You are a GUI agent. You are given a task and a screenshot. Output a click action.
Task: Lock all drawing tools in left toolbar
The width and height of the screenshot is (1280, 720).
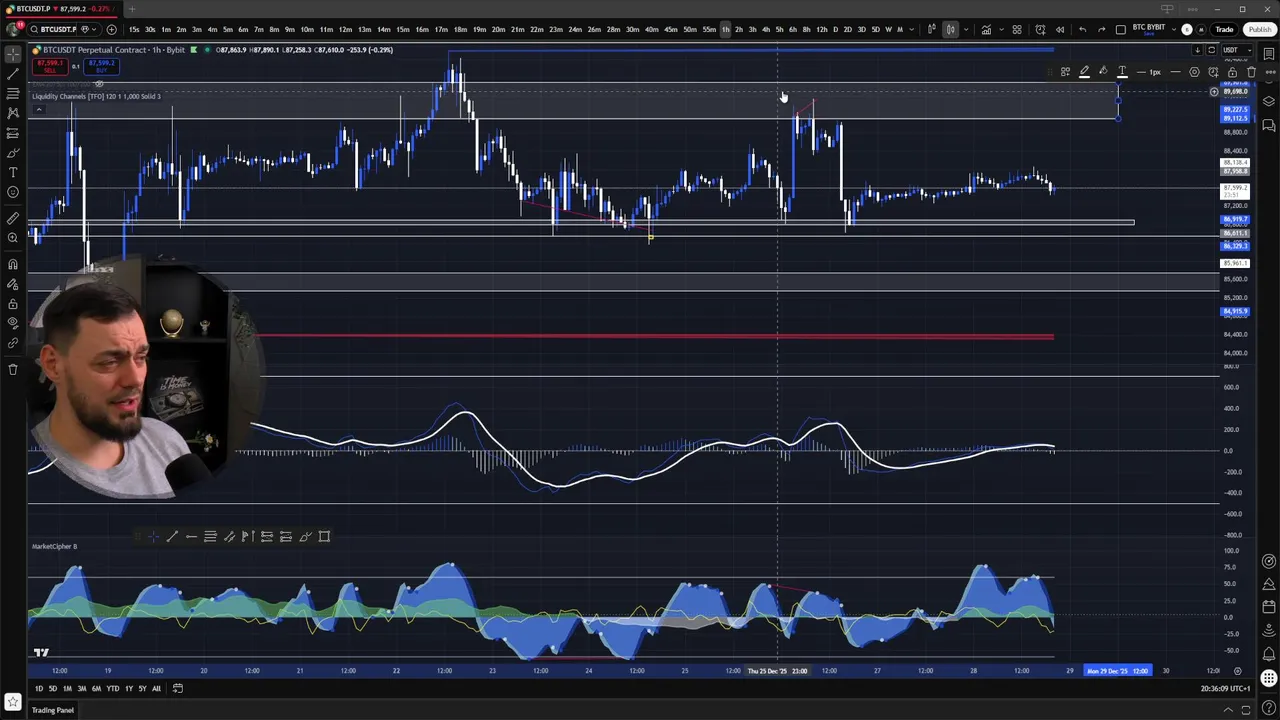pyautogui.click(x=13, y=303)
